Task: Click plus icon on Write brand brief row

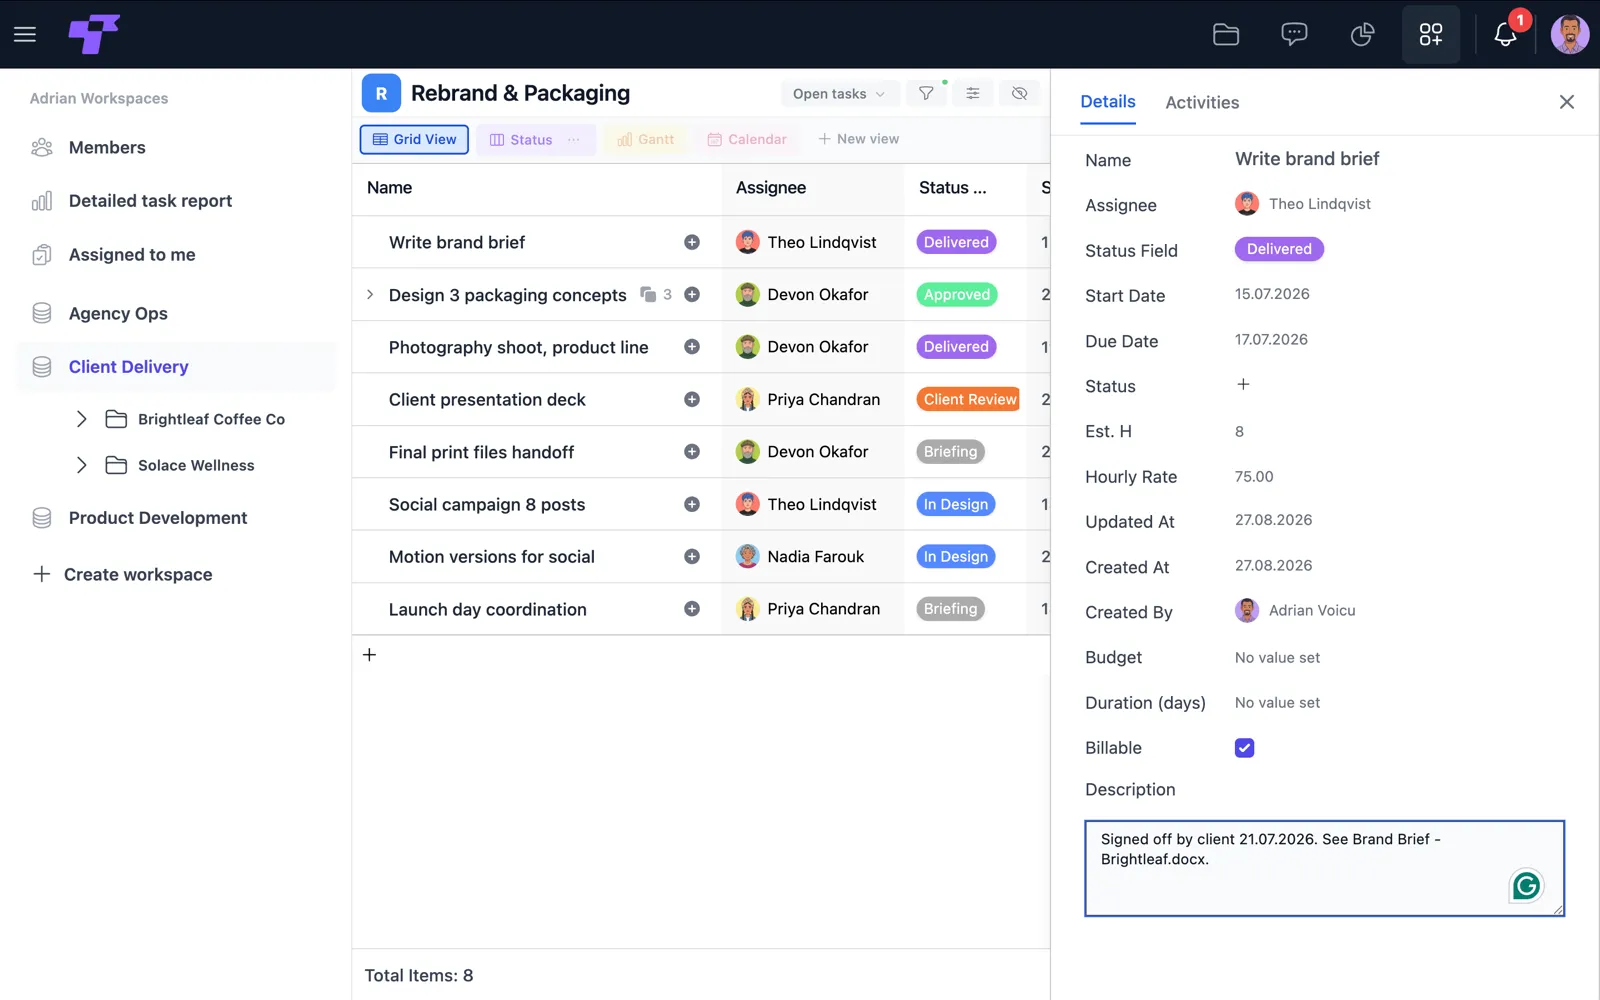Action: coord(692,242)
